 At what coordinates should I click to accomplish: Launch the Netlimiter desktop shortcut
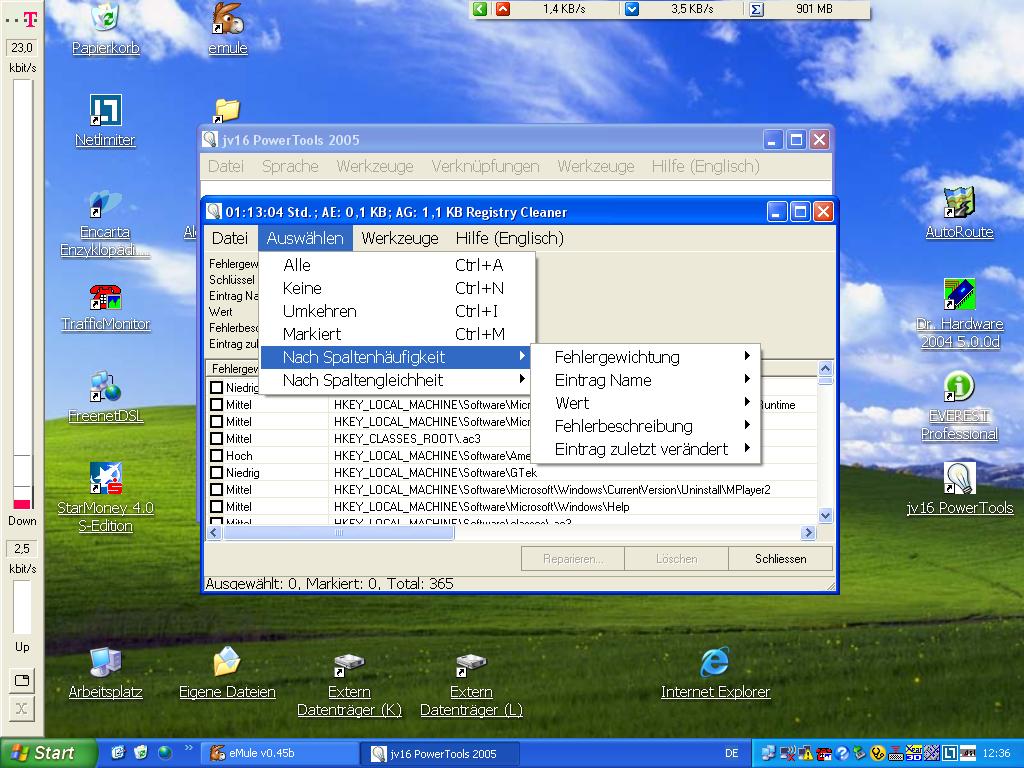pos(105,121)
